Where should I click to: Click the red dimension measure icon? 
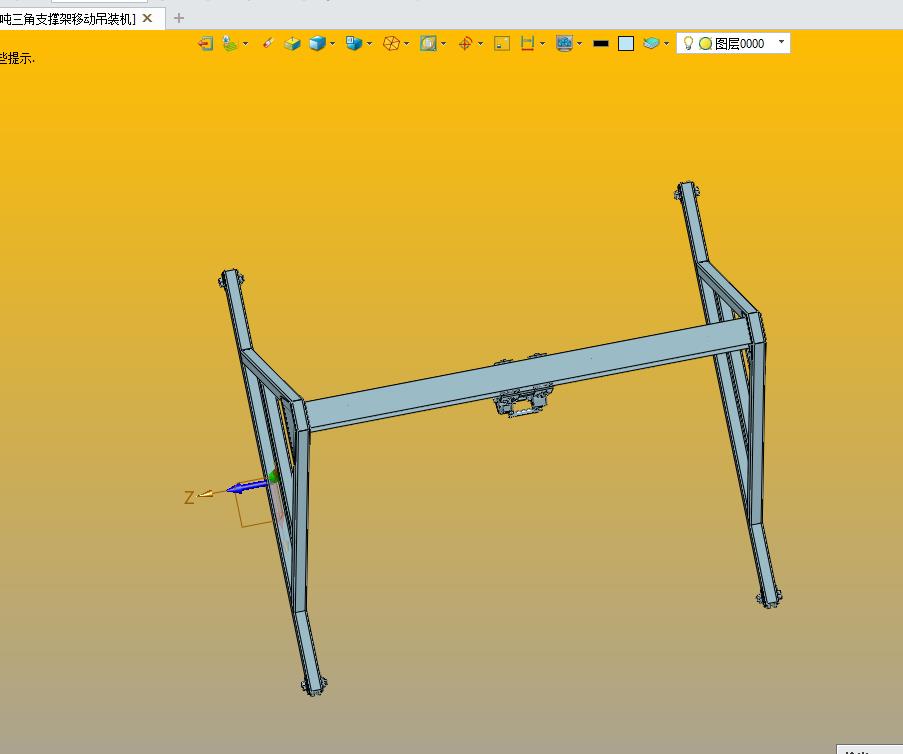pos(527,44)
